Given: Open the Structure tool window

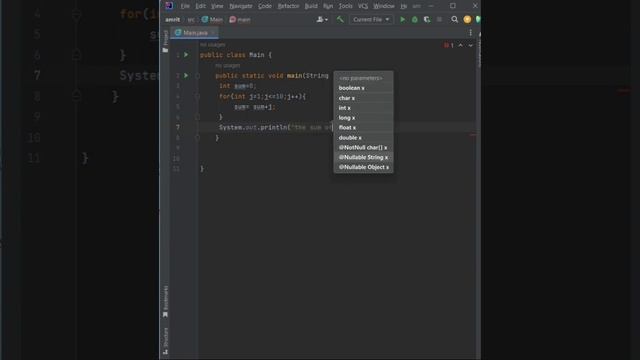Looking at the screenshot, I should (x=165, y=340).
